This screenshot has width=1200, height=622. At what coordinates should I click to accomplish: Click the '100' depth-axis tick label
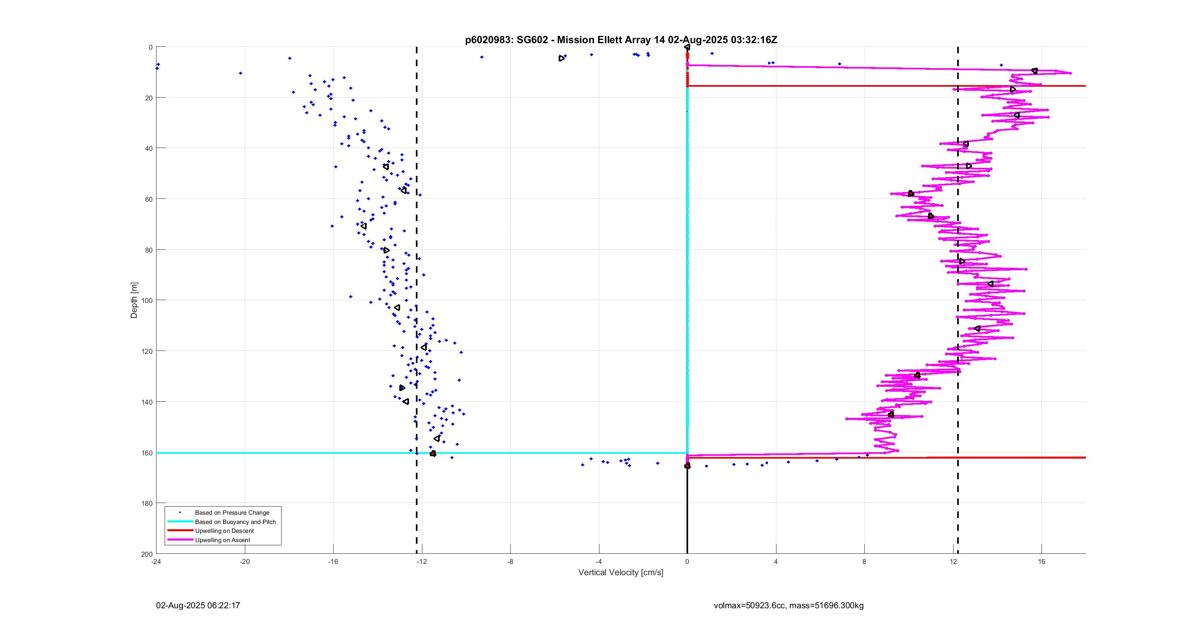[x=146, y=300]
